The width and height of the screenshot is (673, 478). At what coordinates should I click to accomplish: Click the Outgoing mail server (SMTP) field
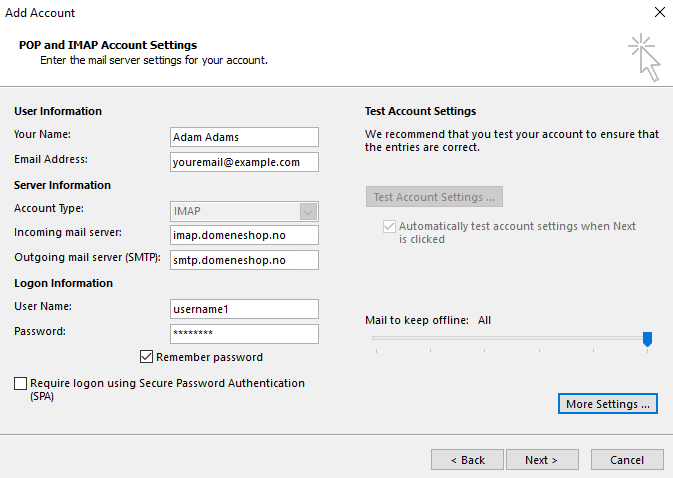point(244,260)
